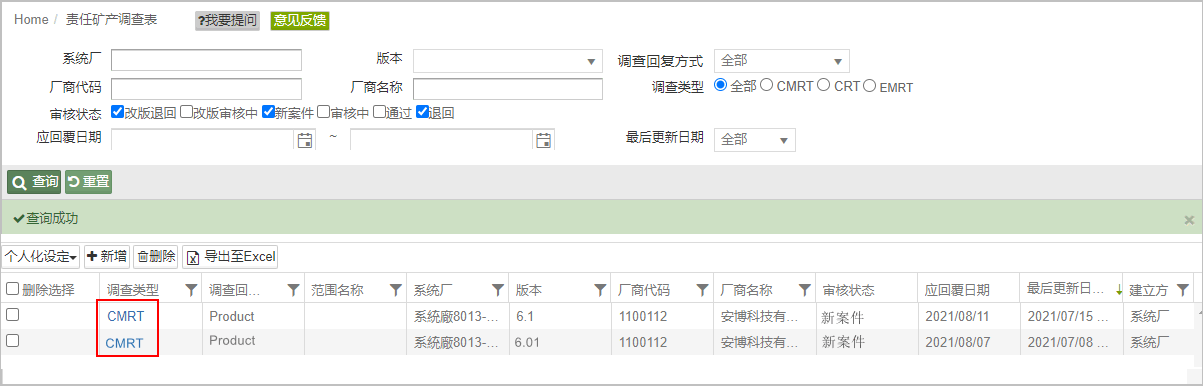The image size is (1203, 386).
Task: Open the 个人化设定 dropdown button
Action: click(x=41, y=256)
